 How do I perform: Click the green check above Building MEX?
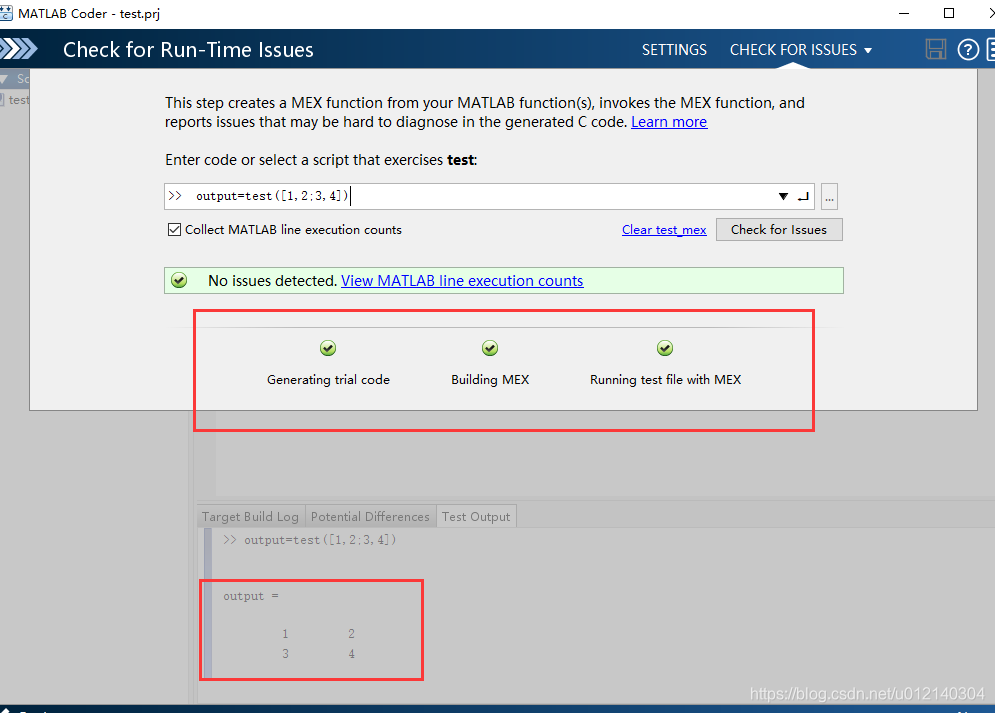pyautogui.click(x=490, y=348)
